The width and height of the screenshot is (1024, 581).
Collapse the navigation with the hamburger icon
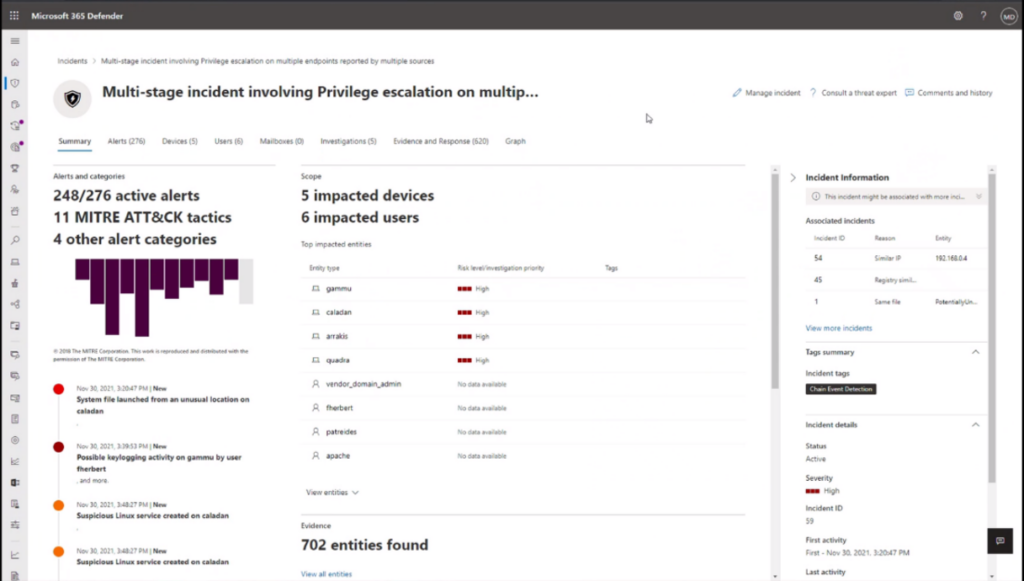(x=14, y=42)
